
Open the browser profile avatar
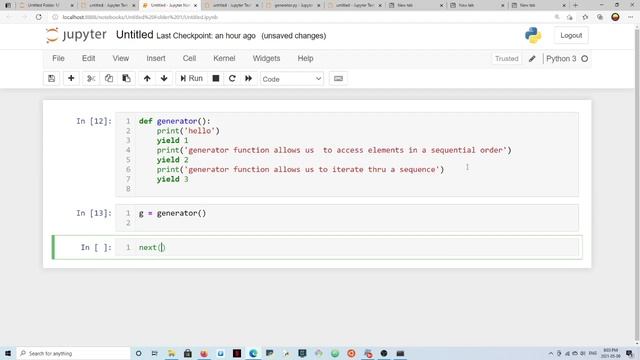tap(616, 17)
